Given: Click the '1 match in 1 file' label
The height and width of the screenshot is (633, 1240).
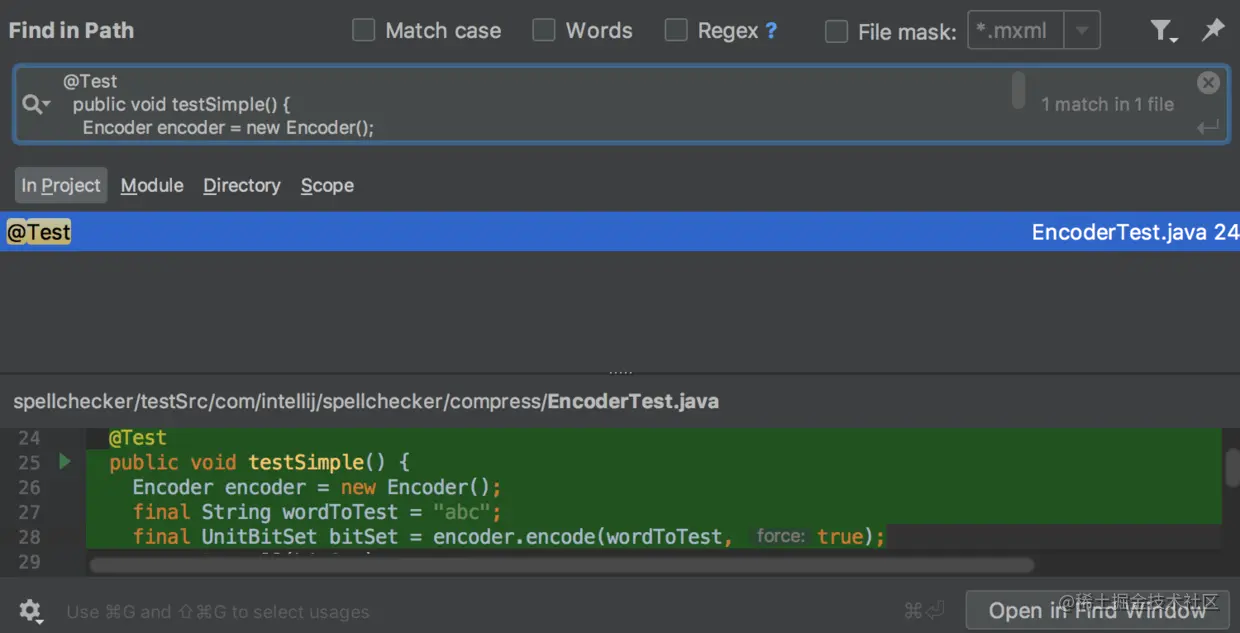Looking at the screenshot, I should pos(1107,104).
